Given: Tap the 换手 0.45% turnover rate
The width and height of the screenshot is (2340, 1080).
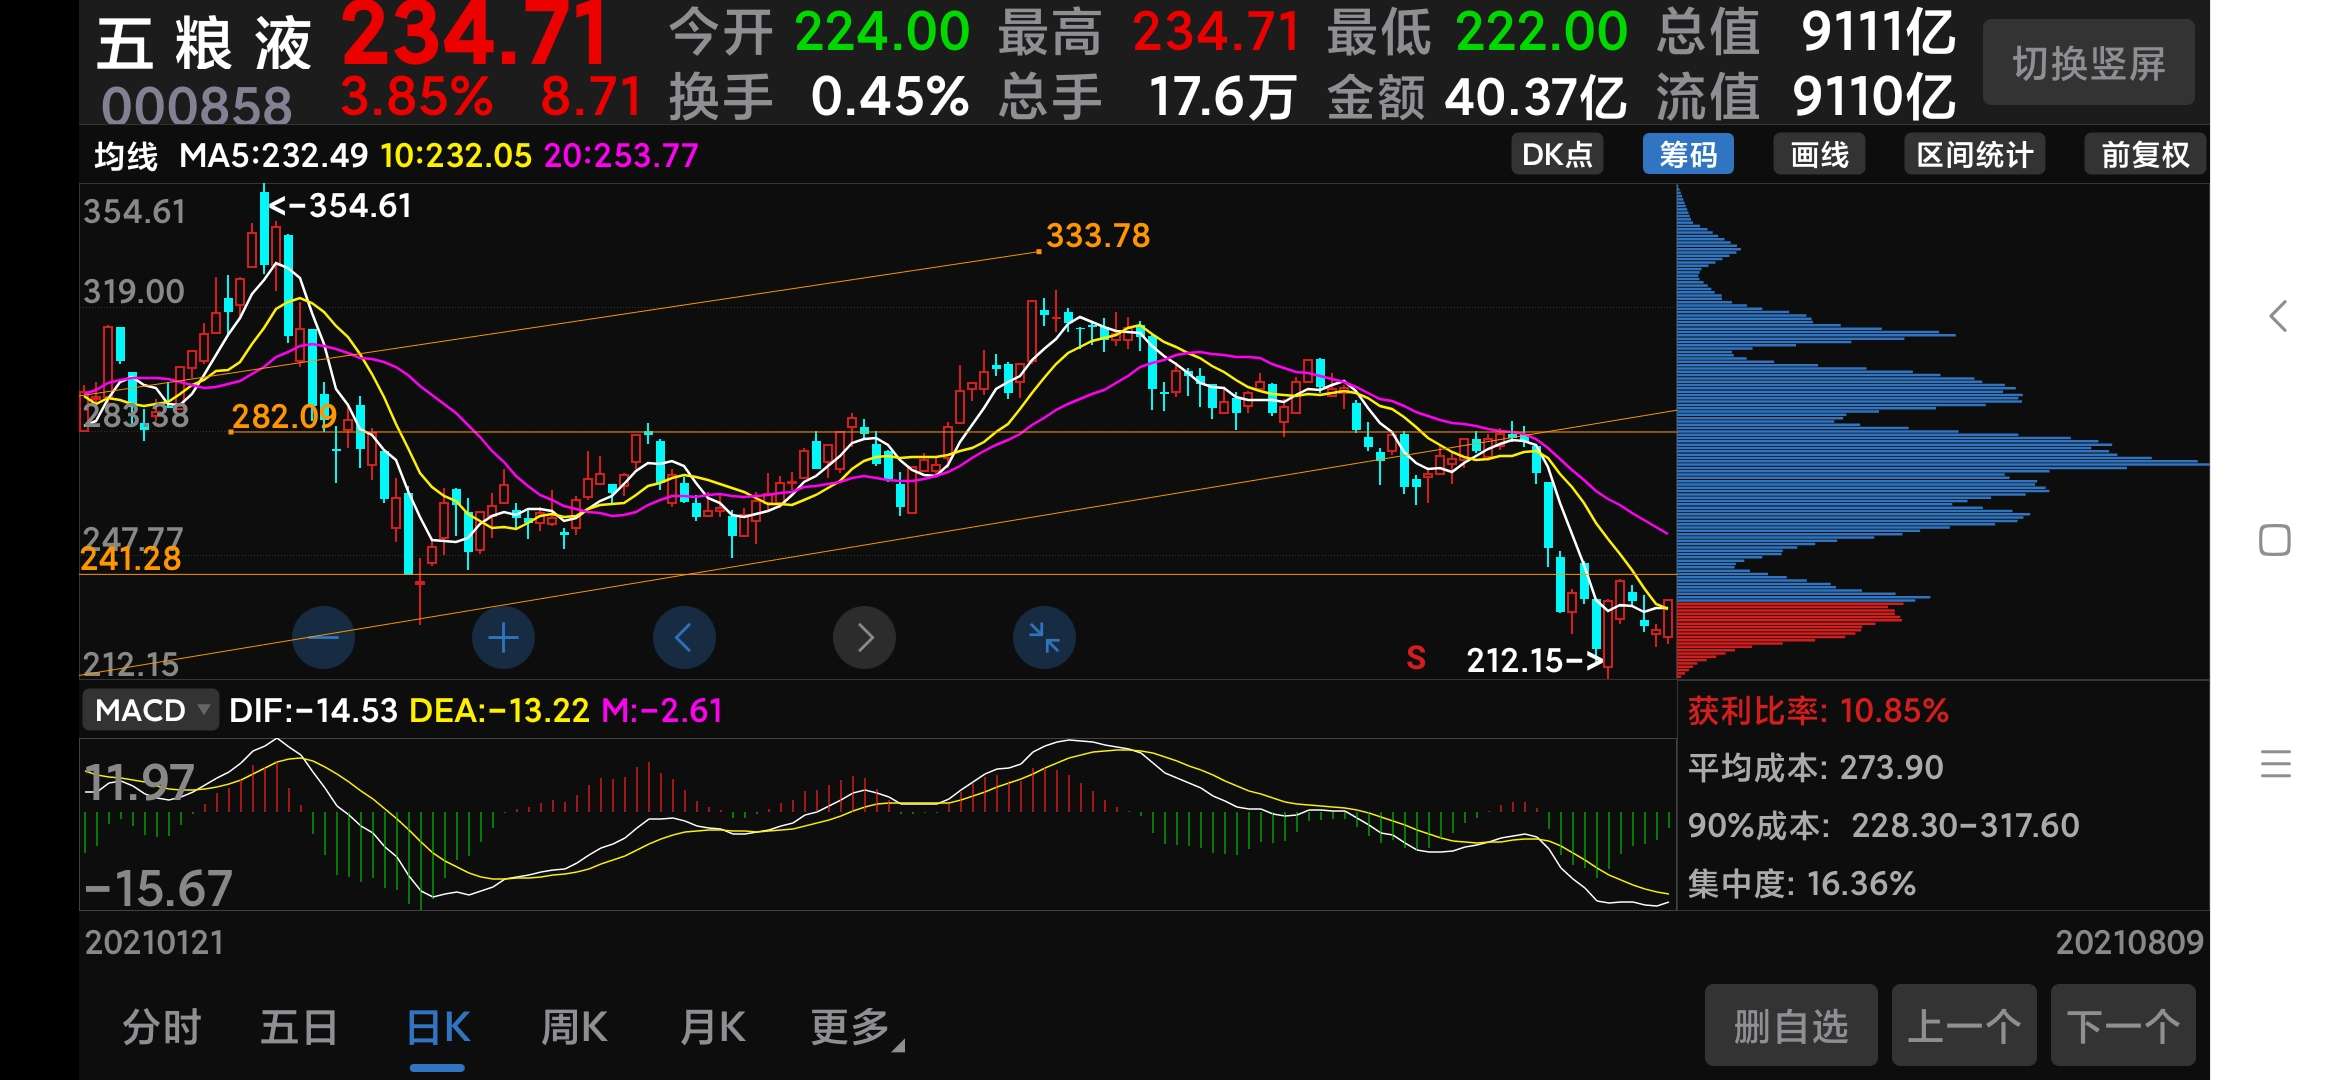Looking at the screenshot, I should coord(820,97).
